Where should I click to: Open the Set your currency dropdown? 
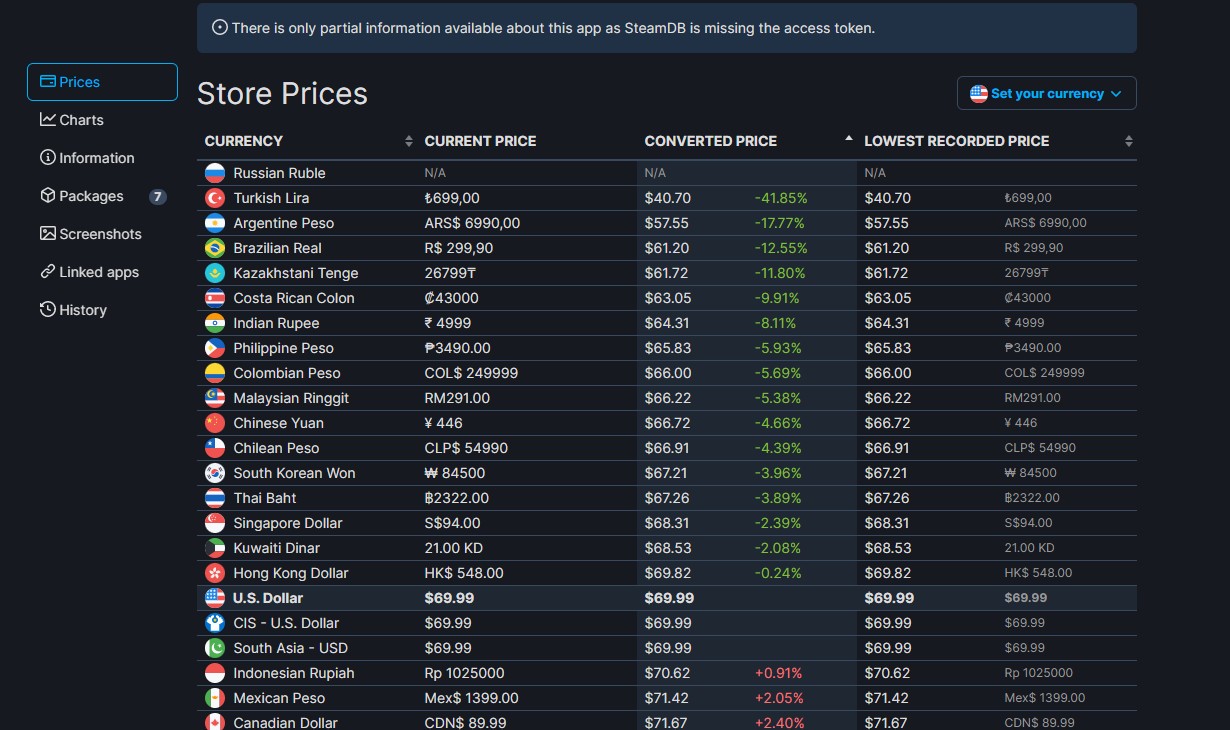[1046, 93]
